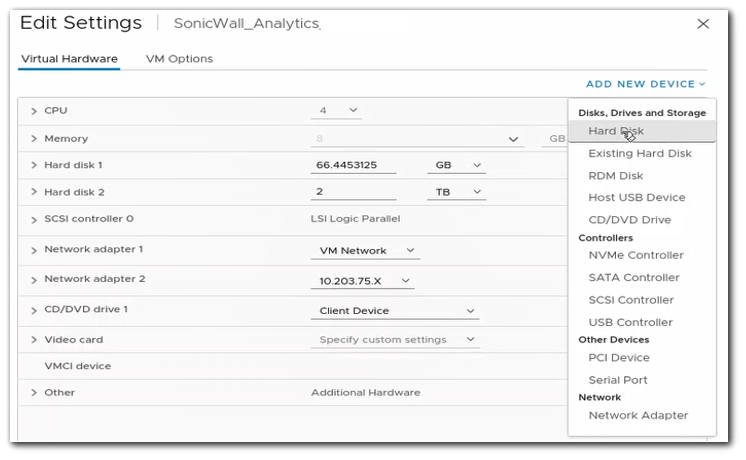Viewport: 746px width, 460px height.
Task: Expand the Memory settings row
Action: coord(33,139)
